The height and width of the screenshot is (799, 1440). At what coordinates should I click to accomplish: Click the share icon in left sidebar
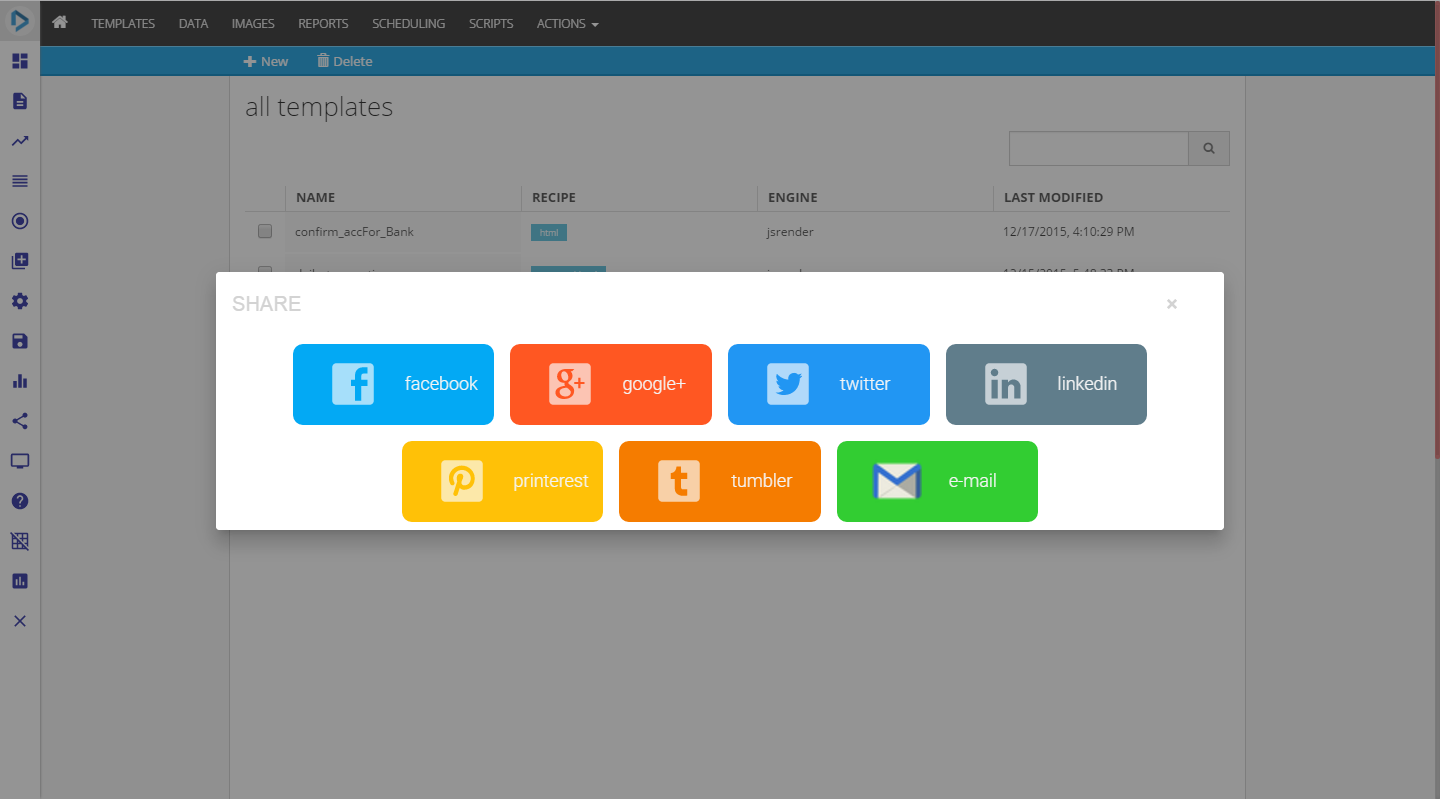pos(20,421)
